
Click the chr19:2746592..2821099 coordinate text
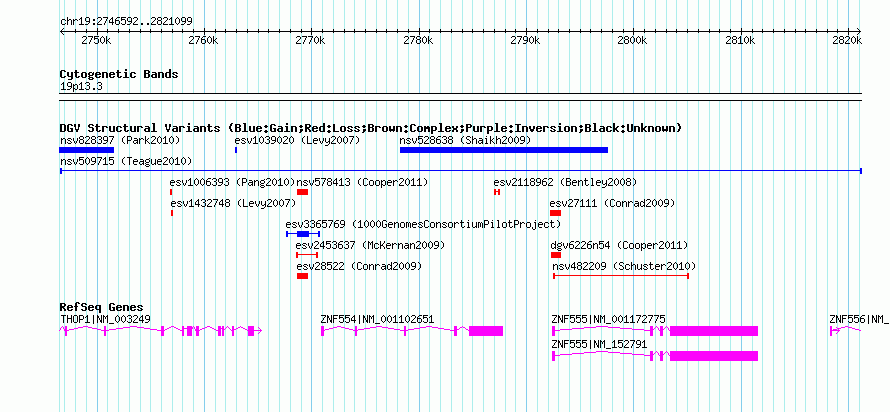(x=126, y=21)
